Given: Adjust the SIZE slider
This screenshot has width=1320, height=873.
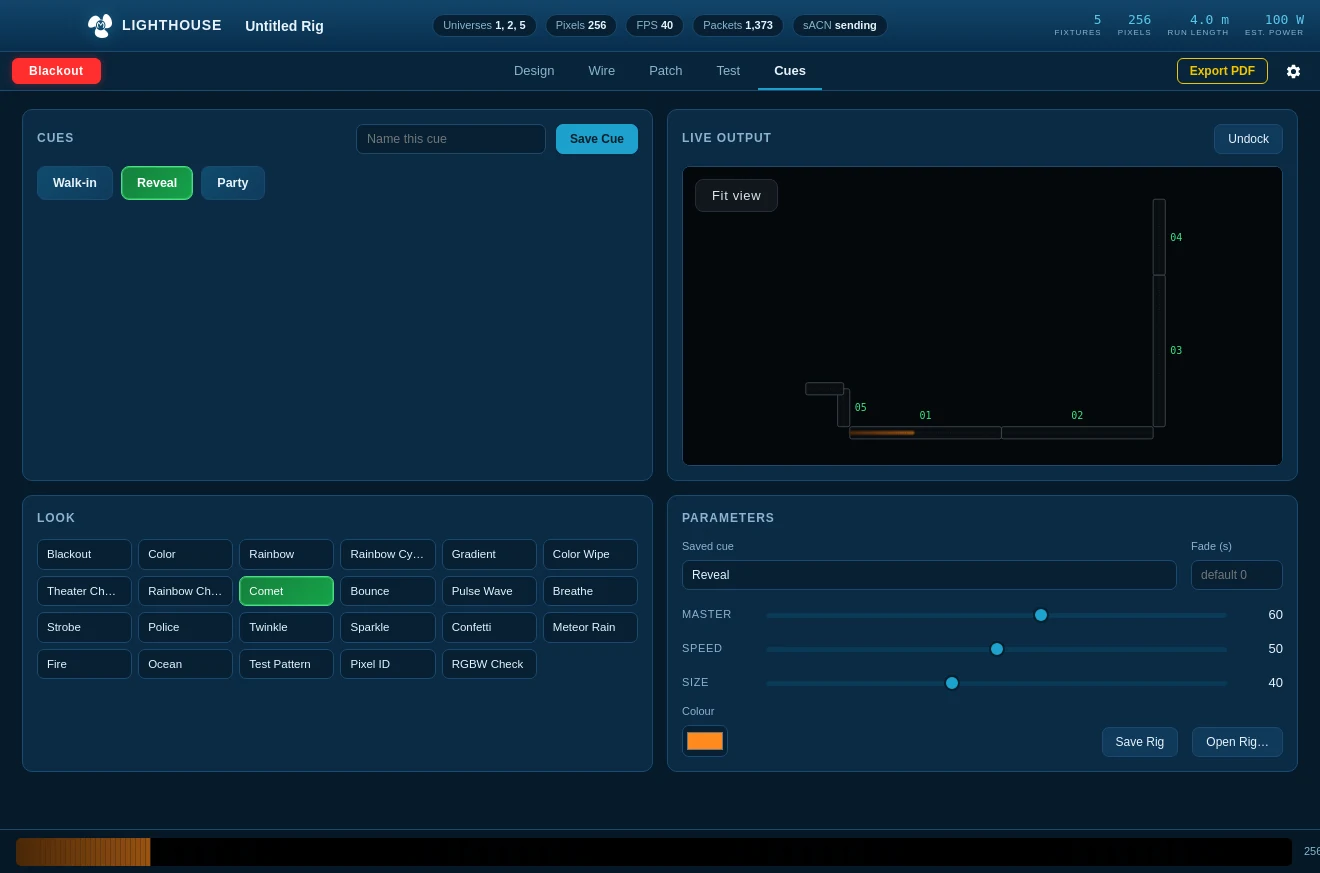Looking at the screenshot, I should [996, 683].
